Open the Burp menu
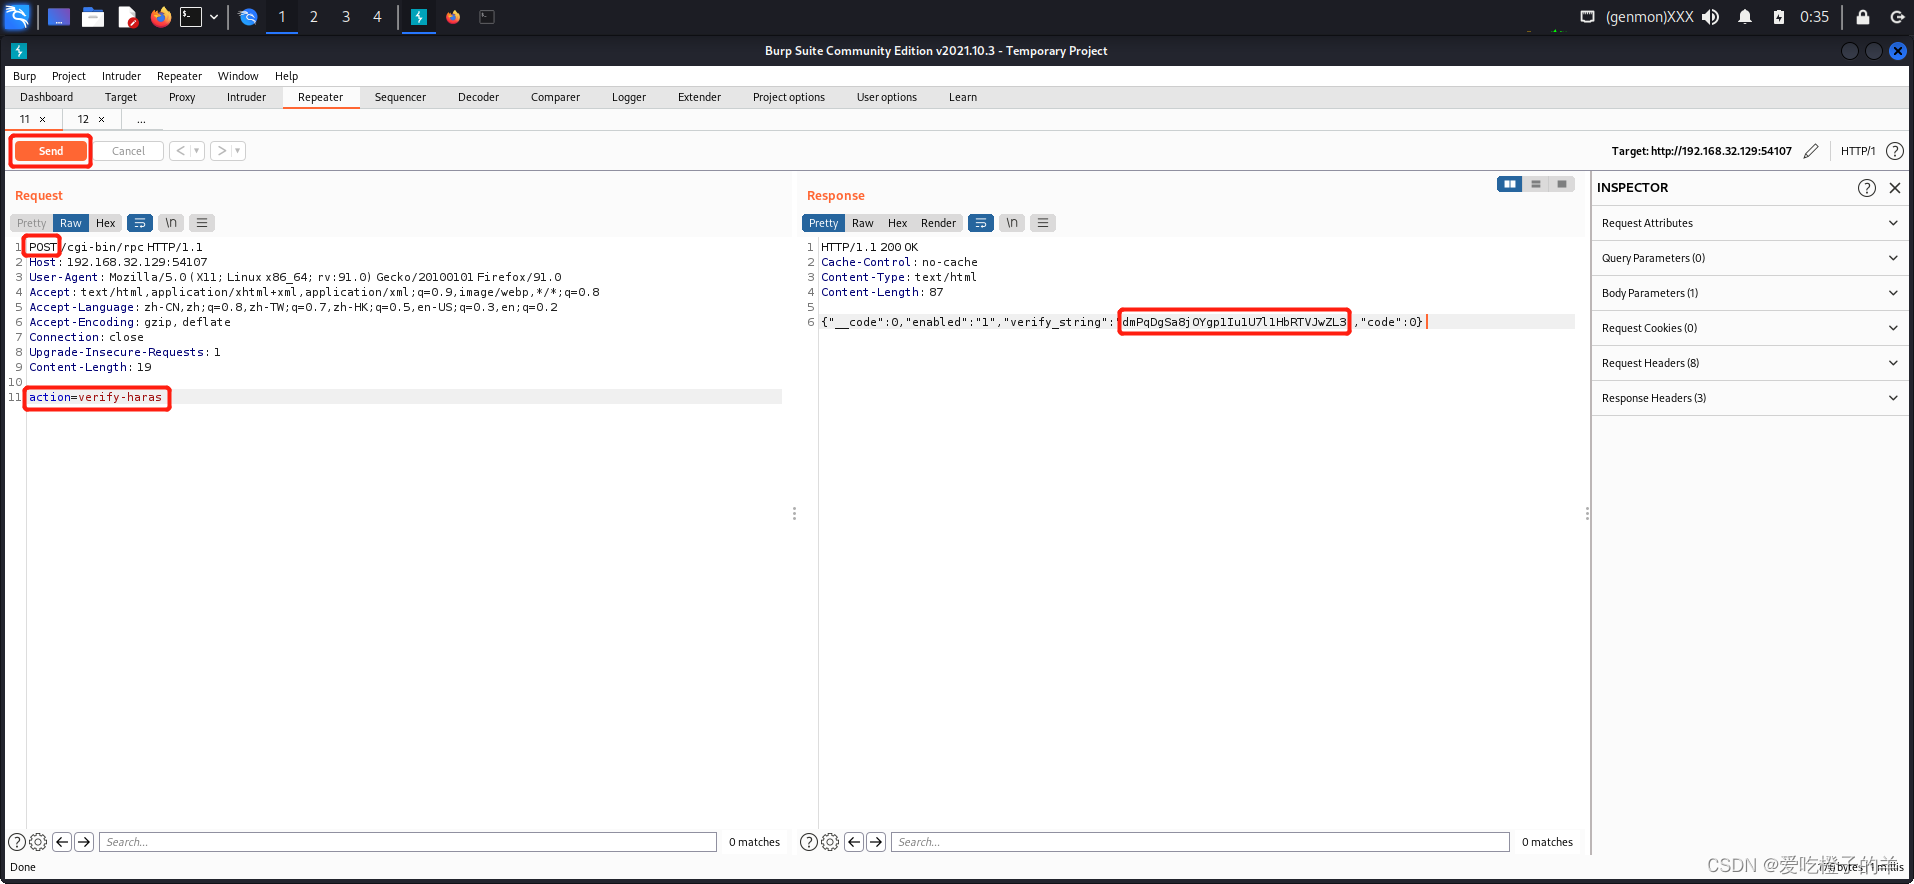This screenshot has height=884, width=1914. pos(24,76)
